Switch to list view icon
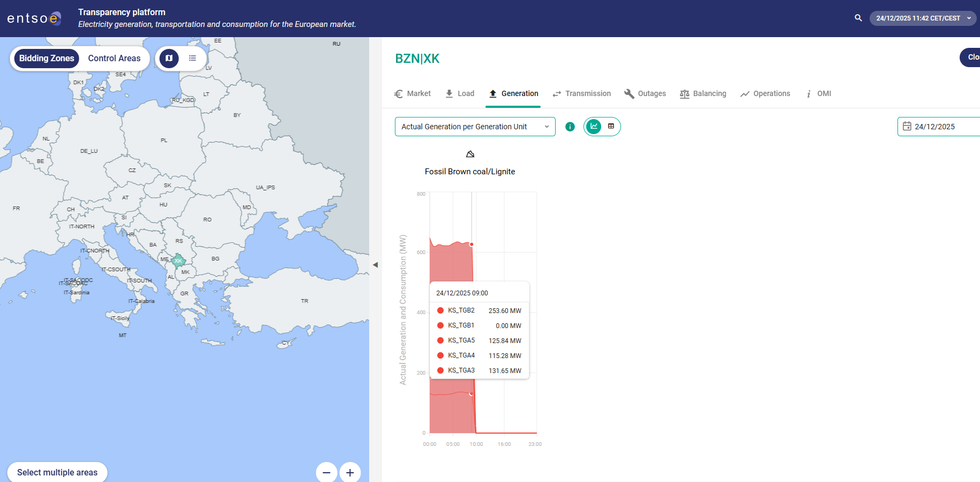 click(192, 58)
